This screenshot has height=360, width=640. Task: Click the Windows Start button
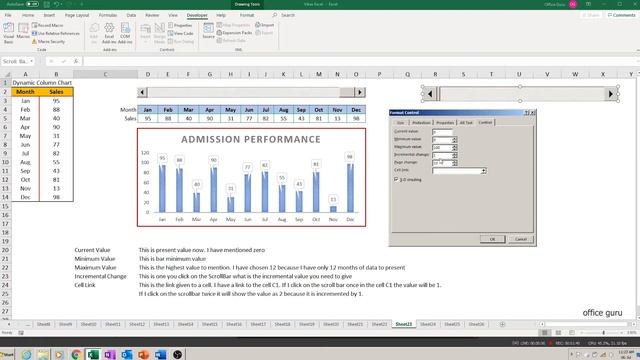pos(7,354)
